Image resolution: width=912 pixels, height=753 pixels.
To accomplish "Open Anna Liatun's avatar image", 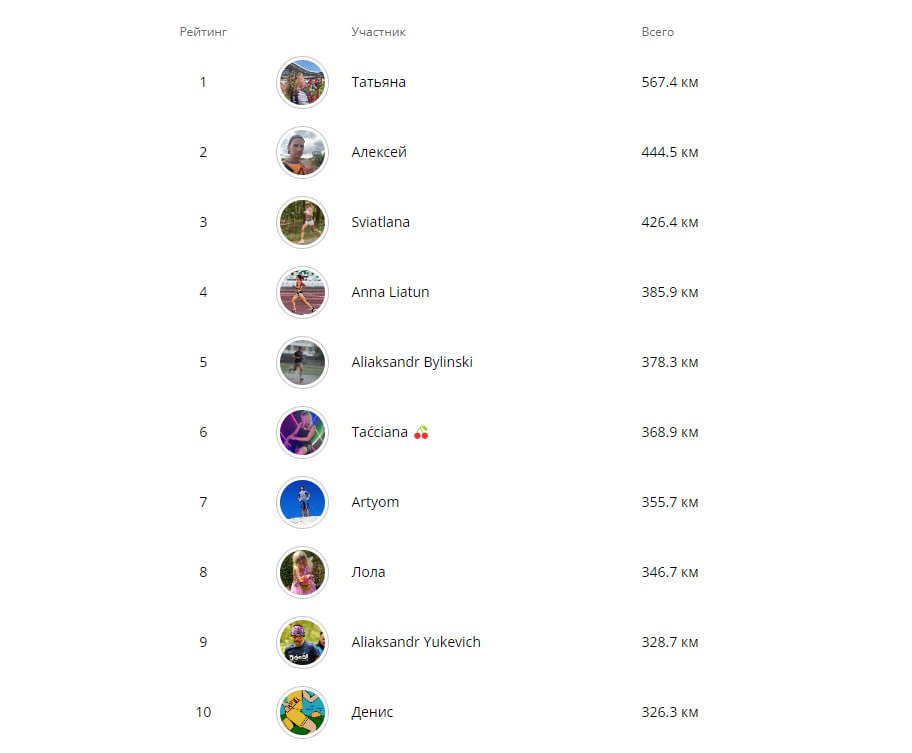I will tap(301, 292).
